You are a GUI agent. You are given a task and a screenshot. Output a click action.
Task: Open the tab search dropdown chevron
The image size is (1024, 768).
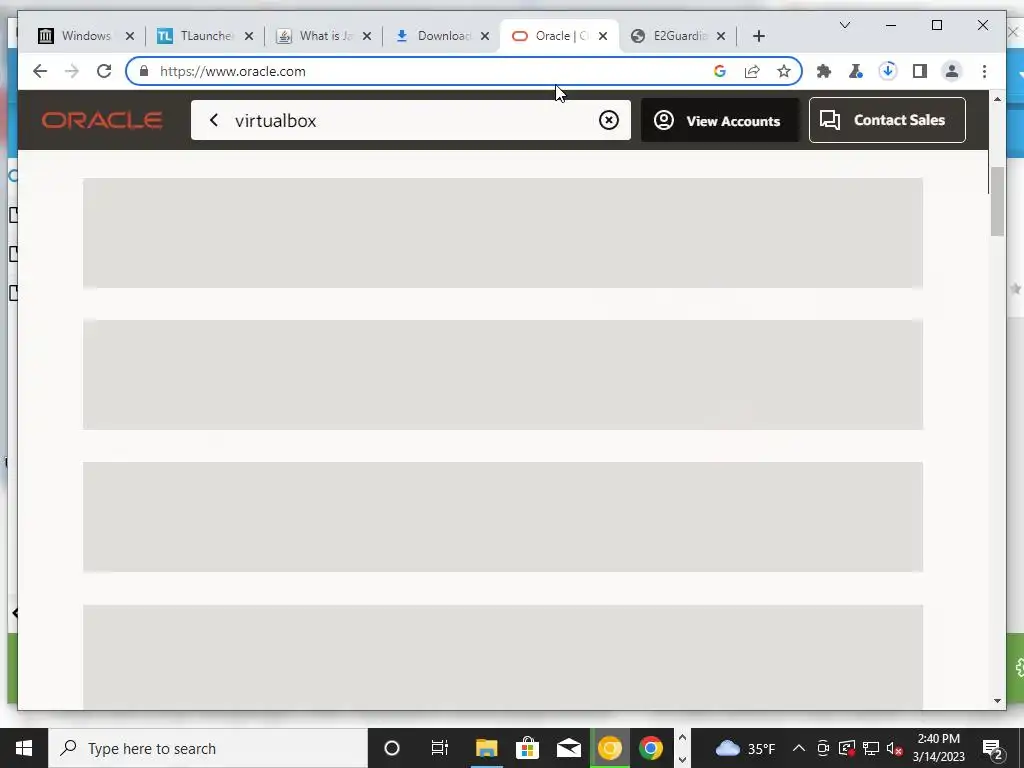click(x=844, y=25)
